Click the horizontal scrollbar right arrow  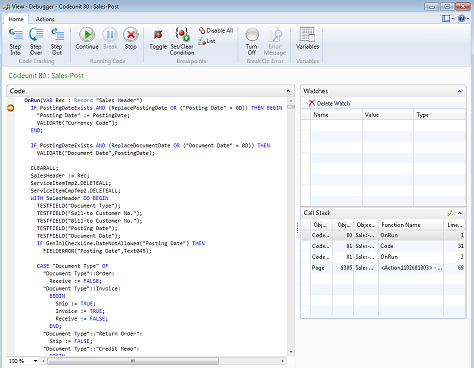click(x=283, y=361)
